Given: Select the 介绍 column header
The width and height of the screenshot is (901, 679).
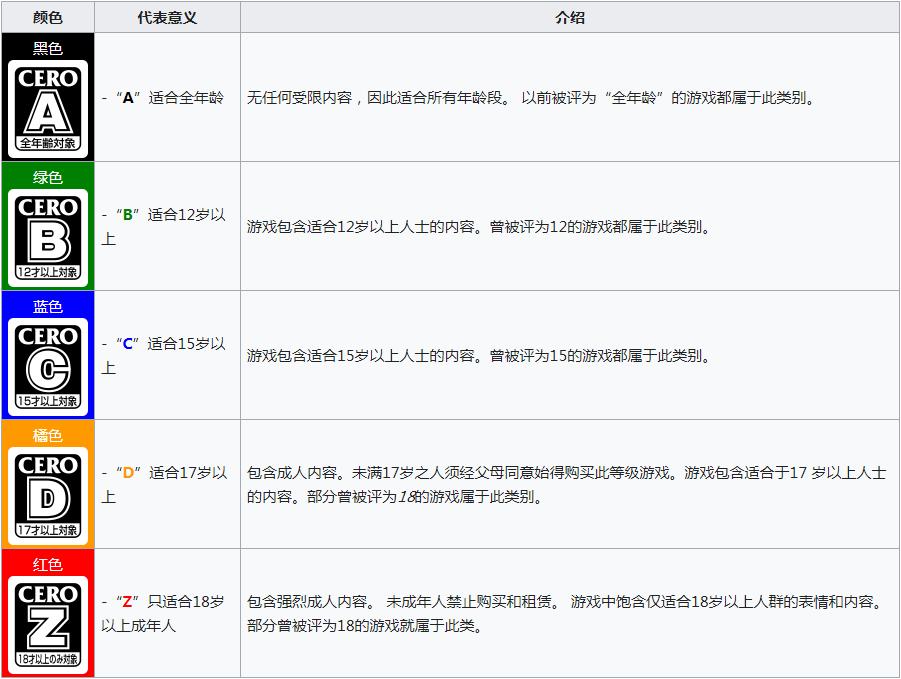Looking at the screenshot, I should click(x=568, y=16).
